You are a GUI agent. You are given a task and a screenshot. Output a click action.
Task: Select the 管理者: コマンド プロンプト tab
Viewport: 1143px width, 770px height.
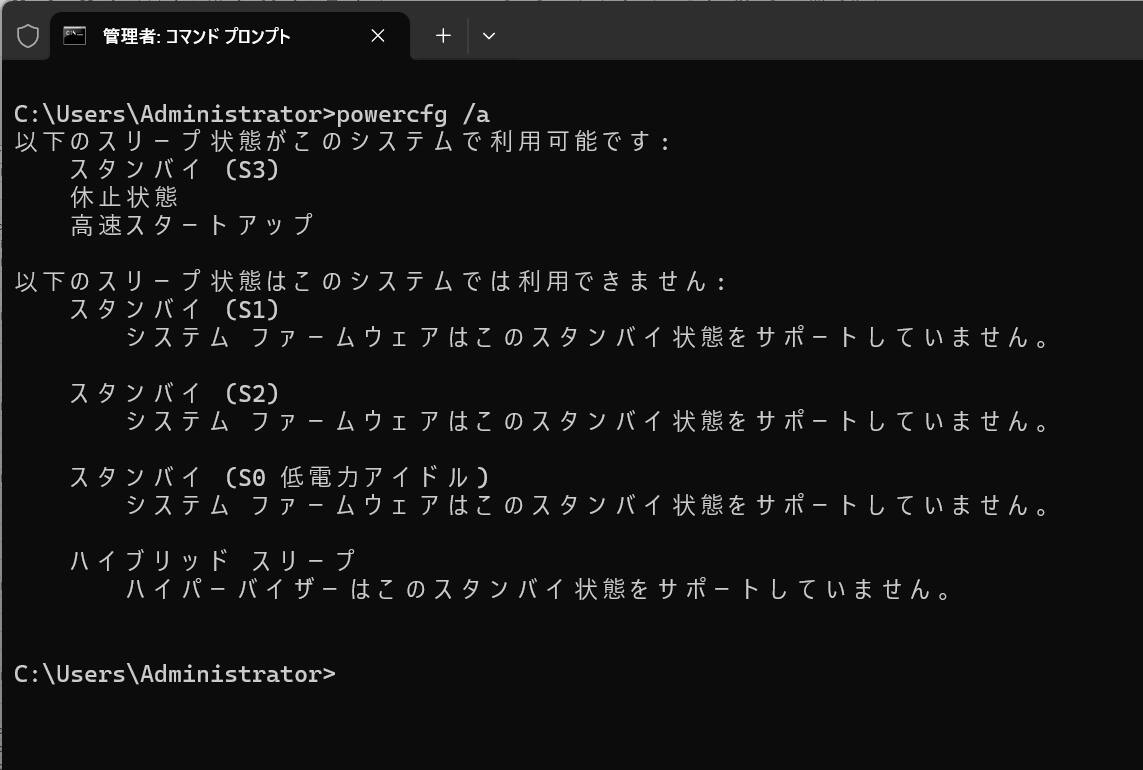pyautogui.click(x=196, y=36)
